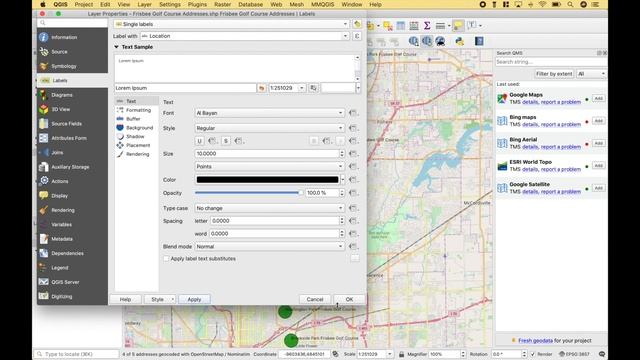The image size is (640, 360).
Task: Click Filter by extent button
Action: [554, 74]
